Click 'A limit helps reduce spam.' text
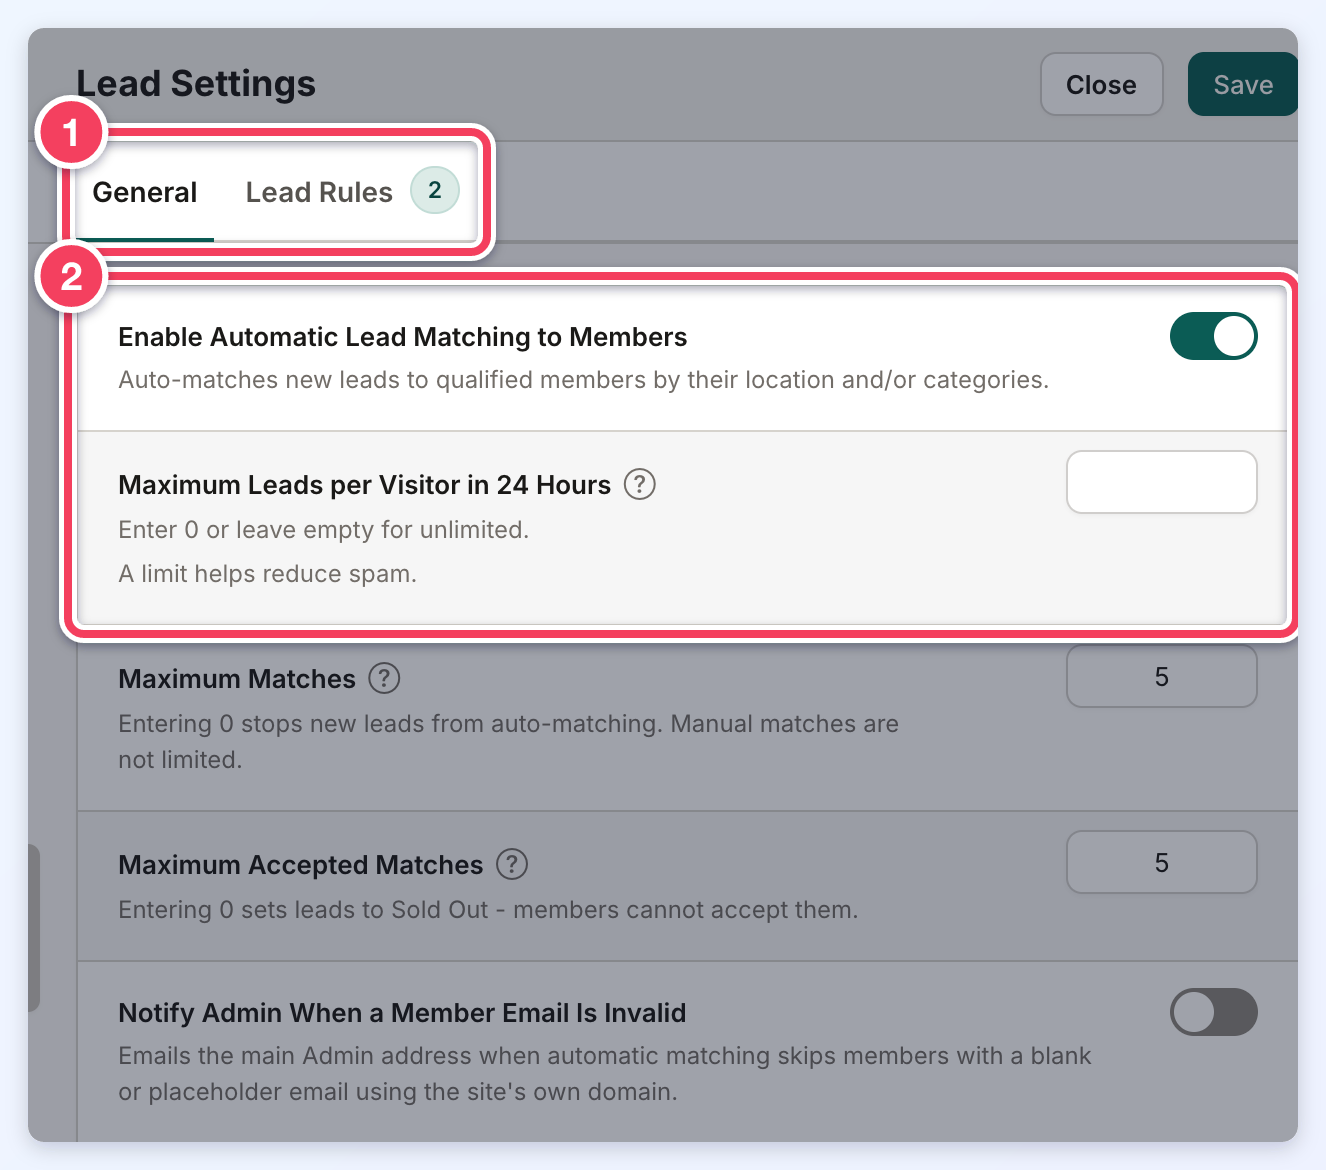The height and width of the screenshot is (1170, 1326). click(268, 574)
